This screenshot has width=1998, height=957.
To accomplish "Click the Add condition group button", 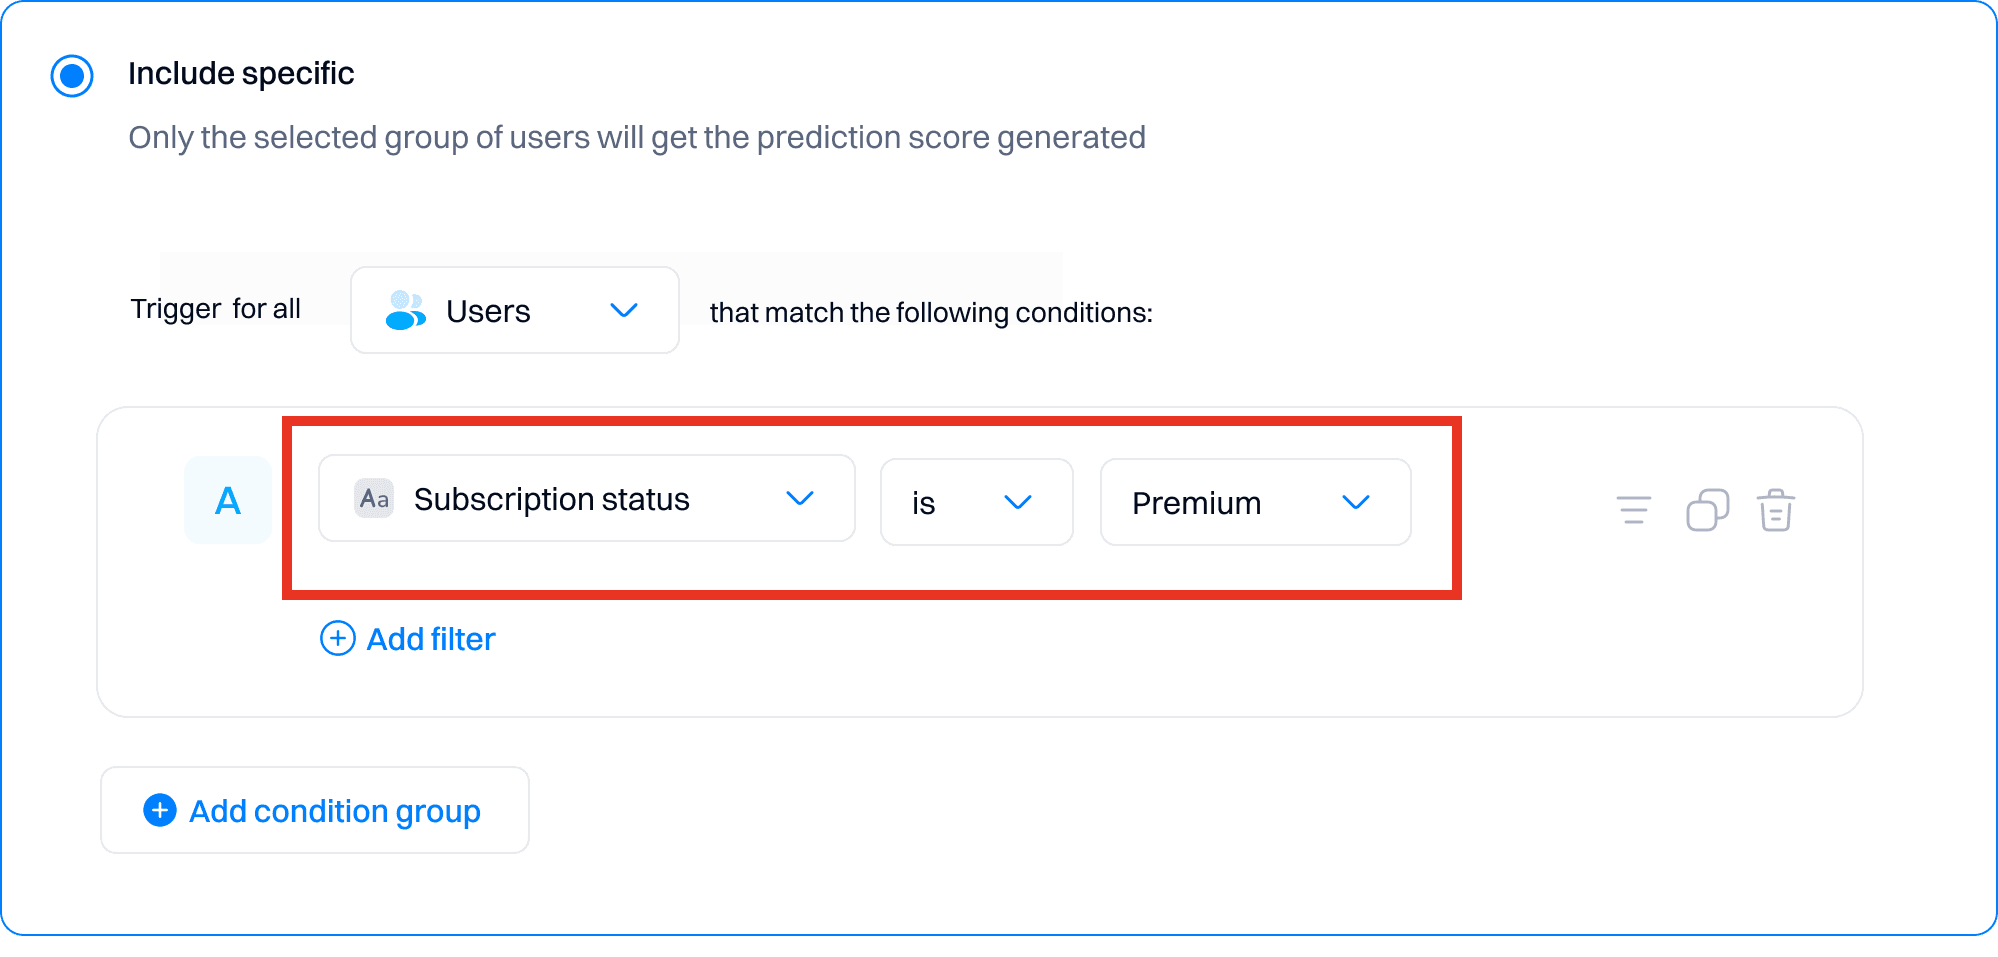I will pyautogui.click(x=314, y=810).
